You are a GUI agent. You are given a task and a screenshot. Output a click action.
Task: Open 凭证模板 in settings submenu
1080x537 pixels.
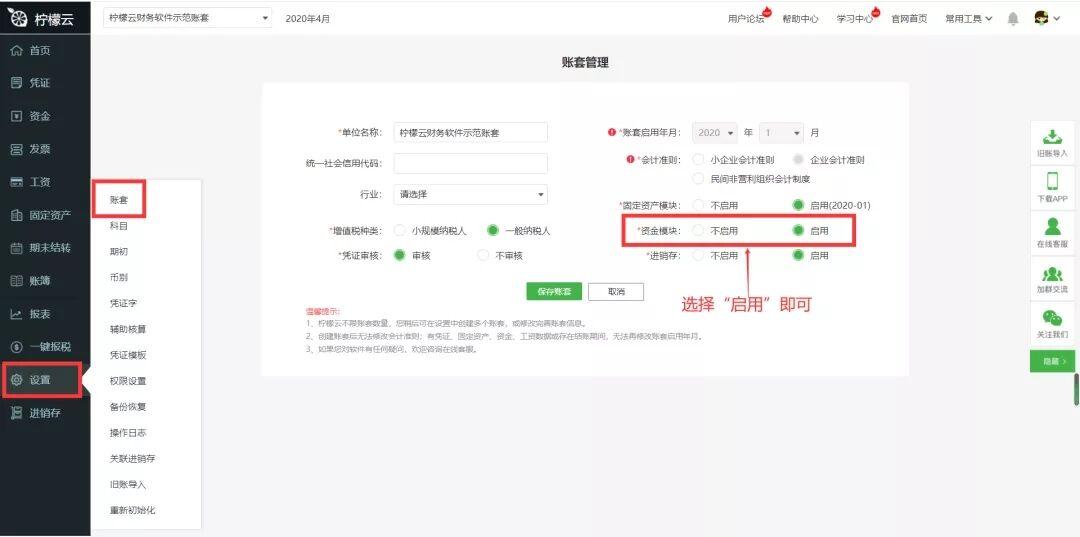click(127, 355)
